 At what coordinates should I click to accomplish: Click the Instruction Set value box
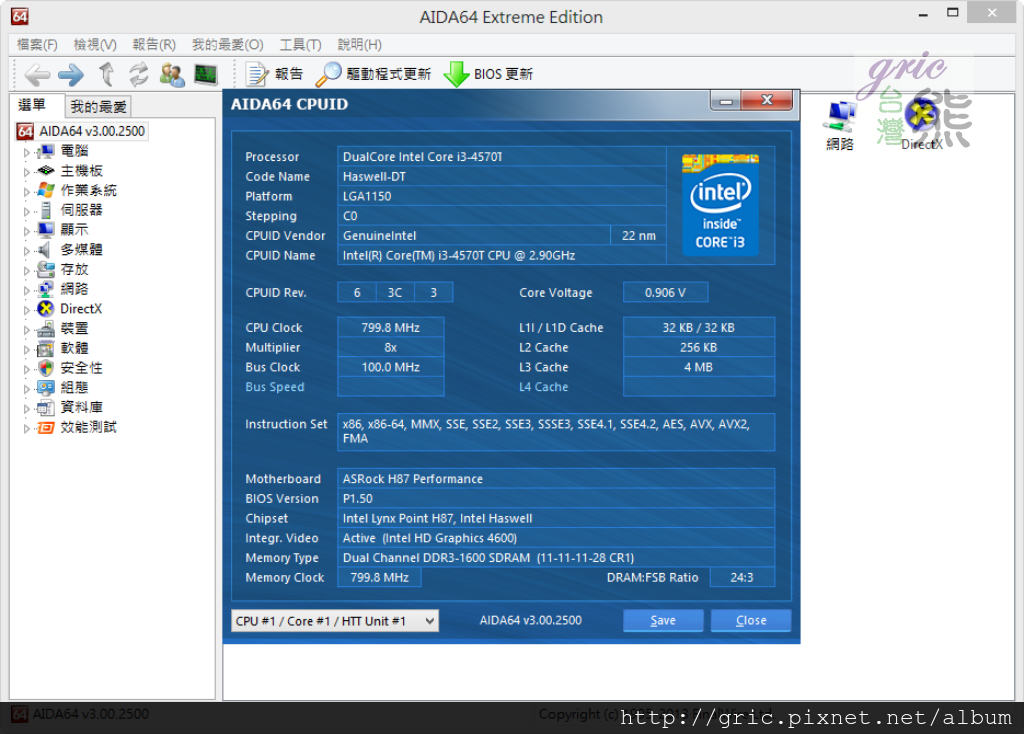[556, 432]
